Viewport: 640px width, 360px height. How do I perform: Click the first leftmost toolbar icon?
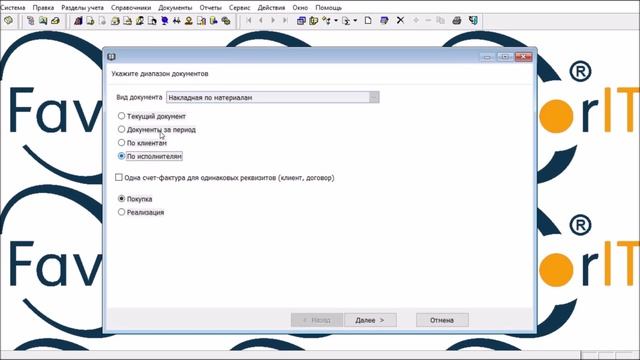coord(8,20)
